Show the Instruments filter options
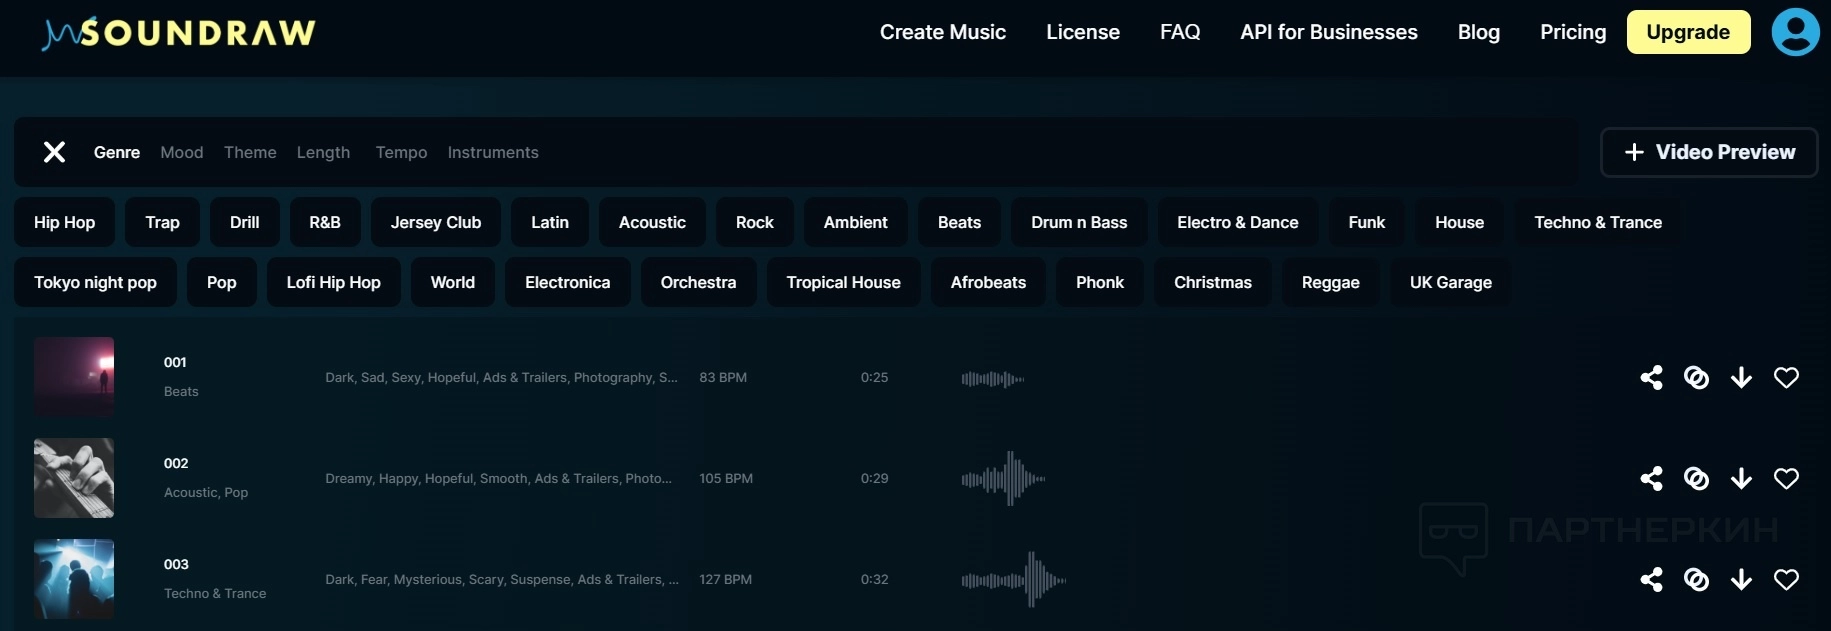Image resolution: width=1831 pixels, height=631 pixels. click(x=493, y=152)
